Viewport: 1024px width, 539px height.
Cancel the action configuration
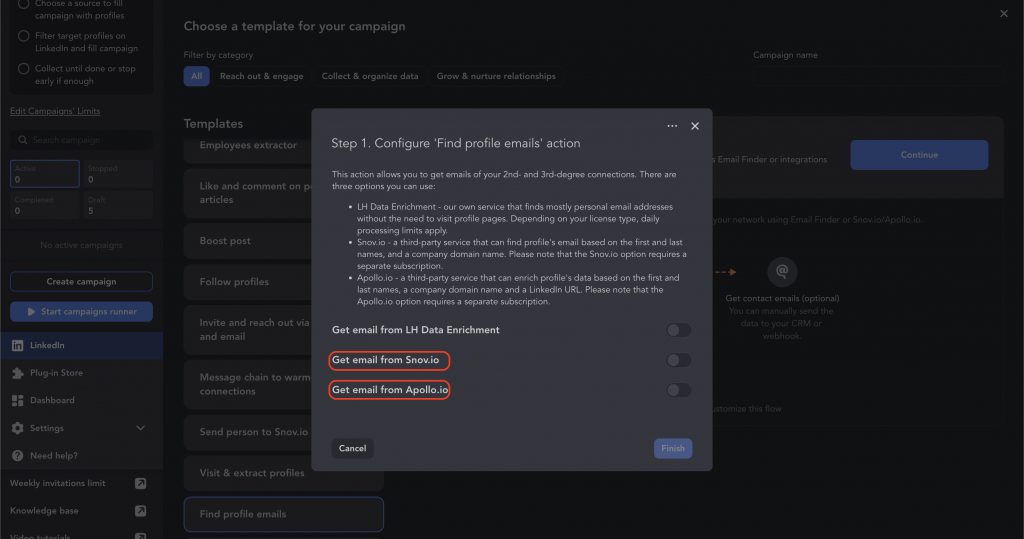(352, 448)
